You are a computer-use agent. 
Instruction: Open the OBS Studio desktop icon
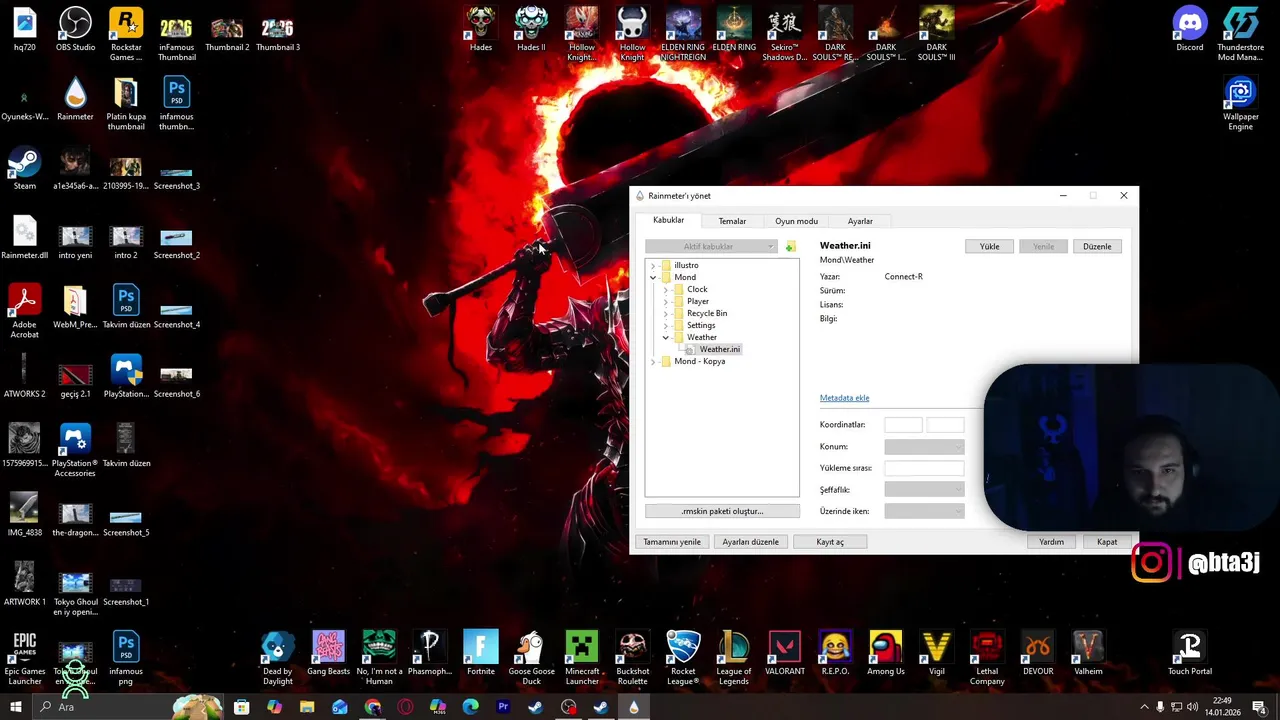coord(75,29)
